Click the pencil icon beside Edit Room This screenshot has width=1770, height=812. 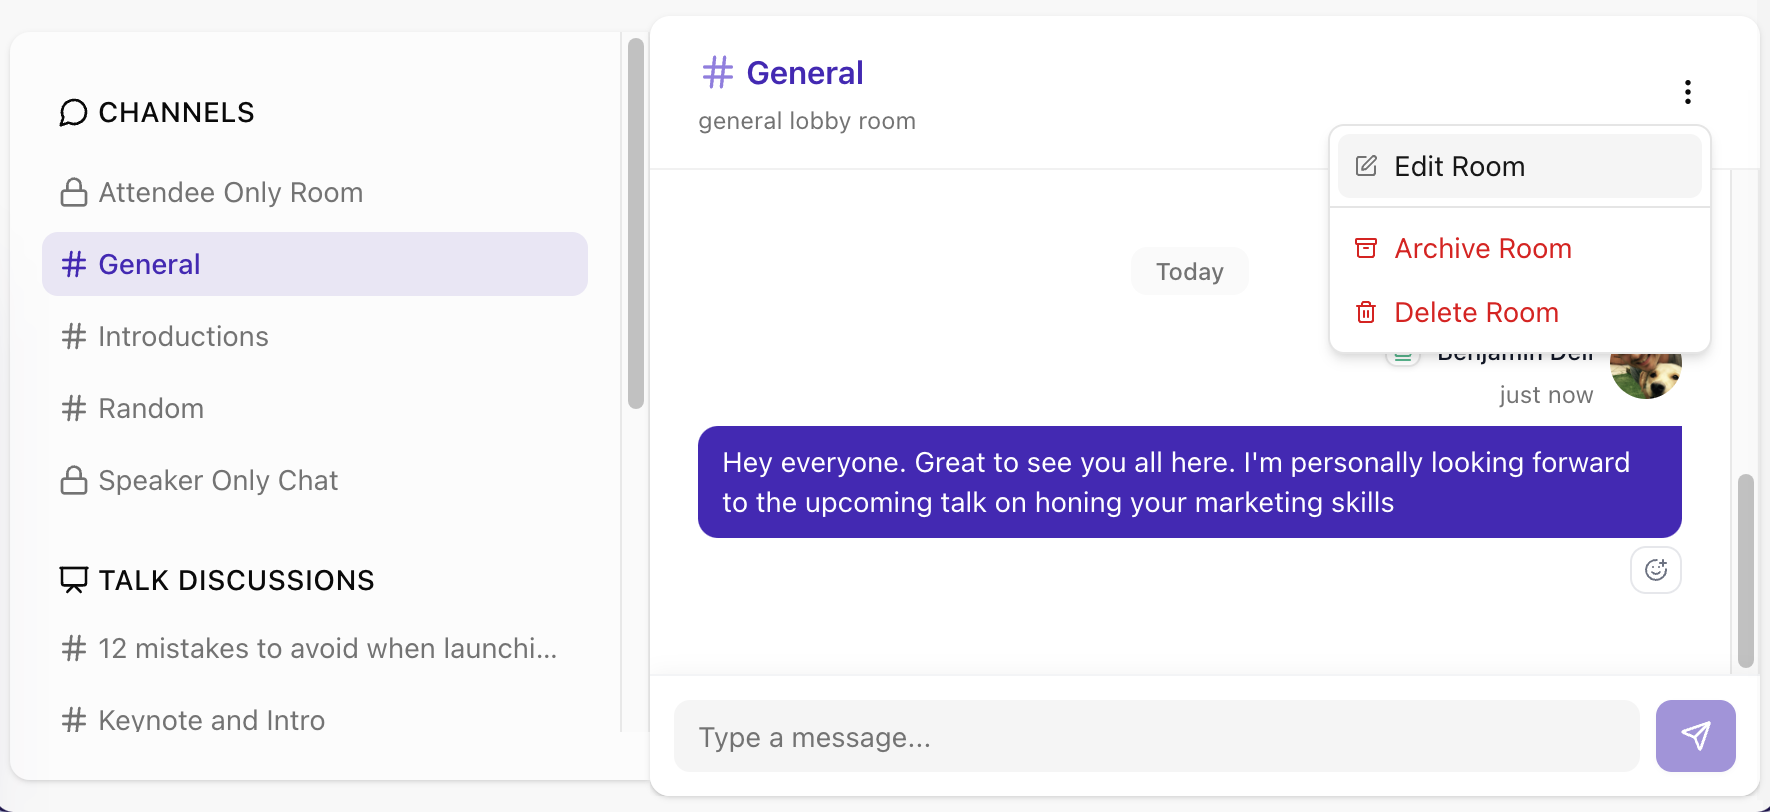[1366, 166]
